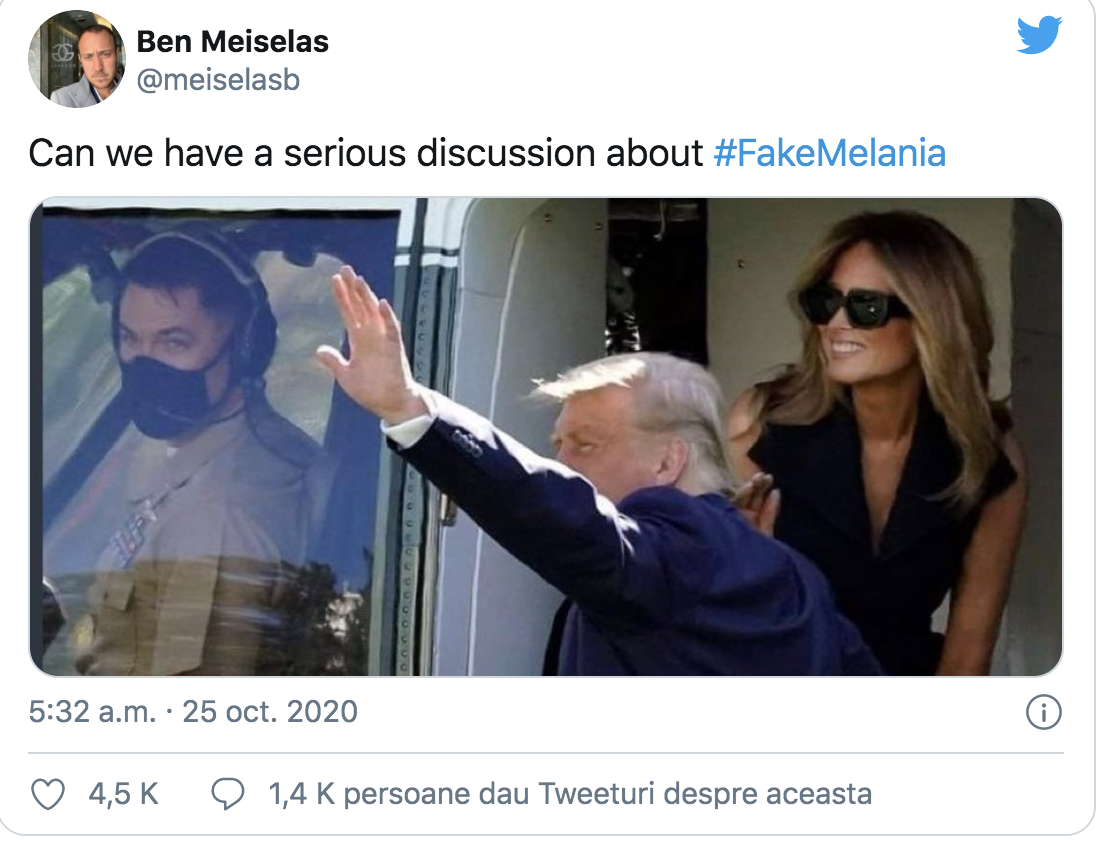Image resolution: width=1118 pixels, height=850 pixels.
Task: Open the @meiselasb handle link
Action: pos(217,80)
